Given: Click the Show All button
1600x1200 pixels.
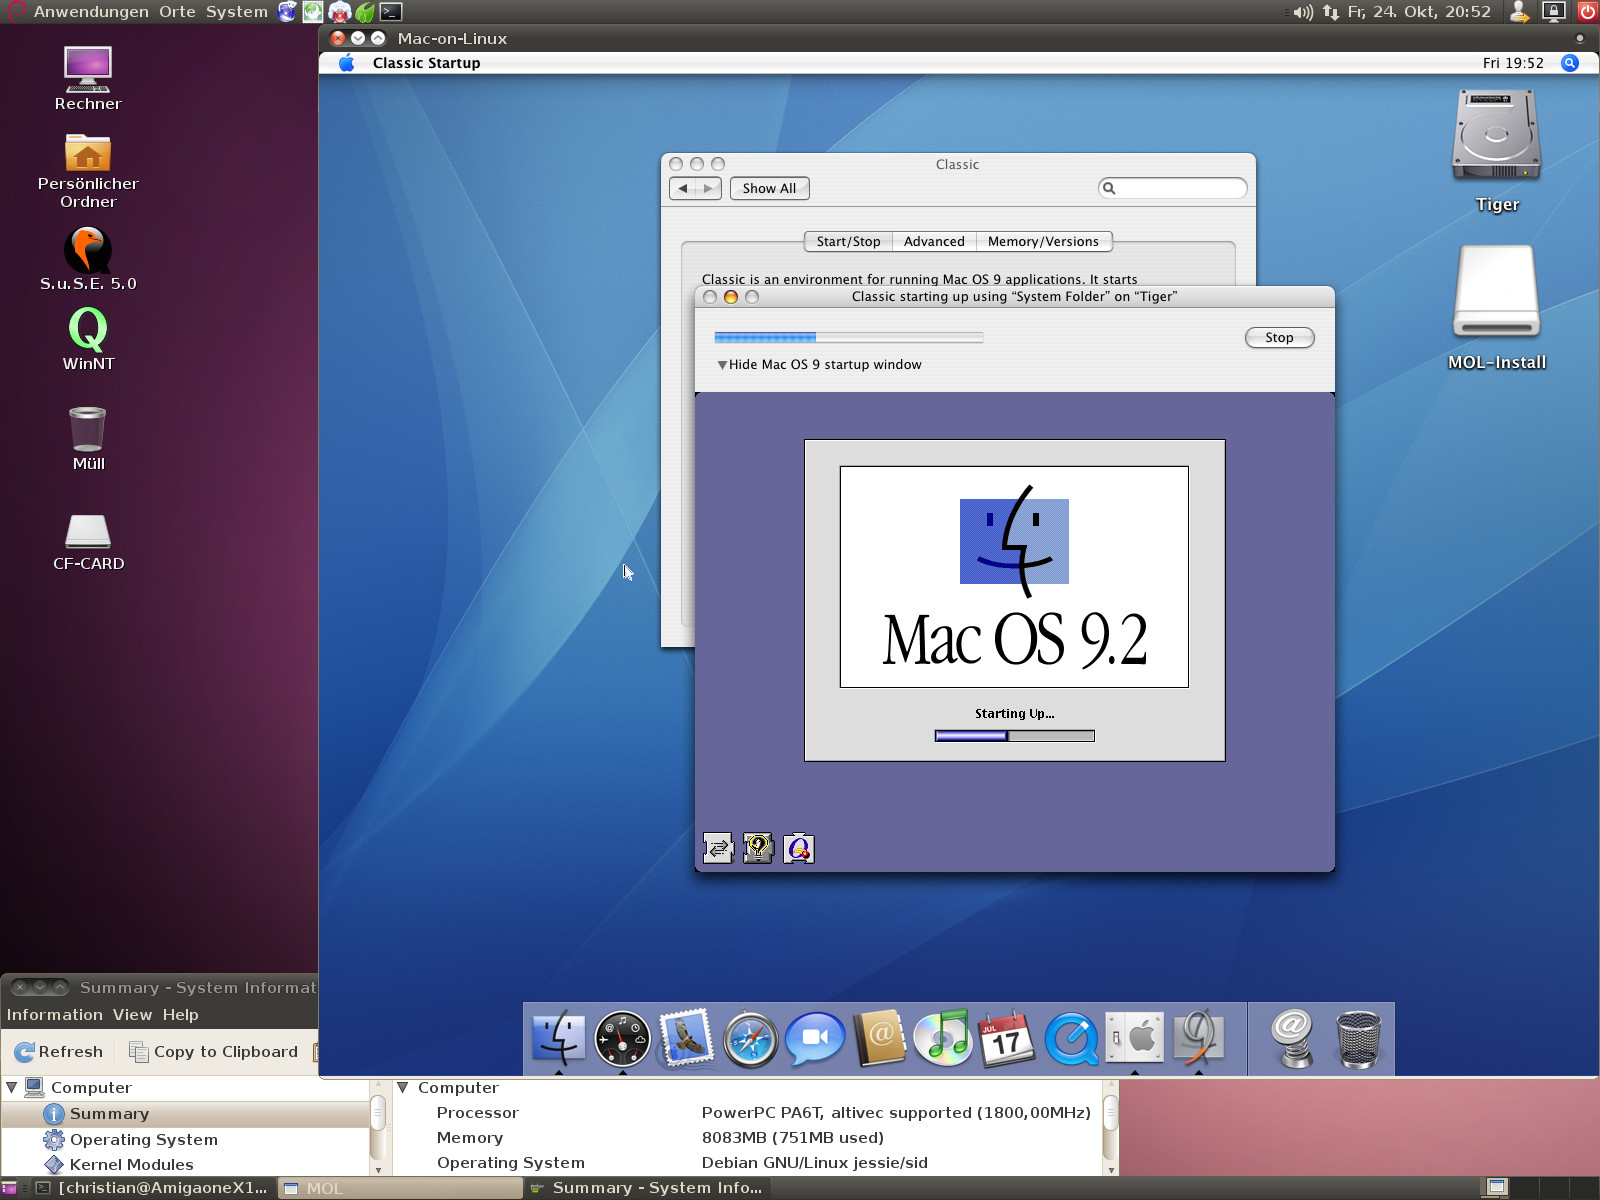Looking at the screenshot, I should point(769,189).
